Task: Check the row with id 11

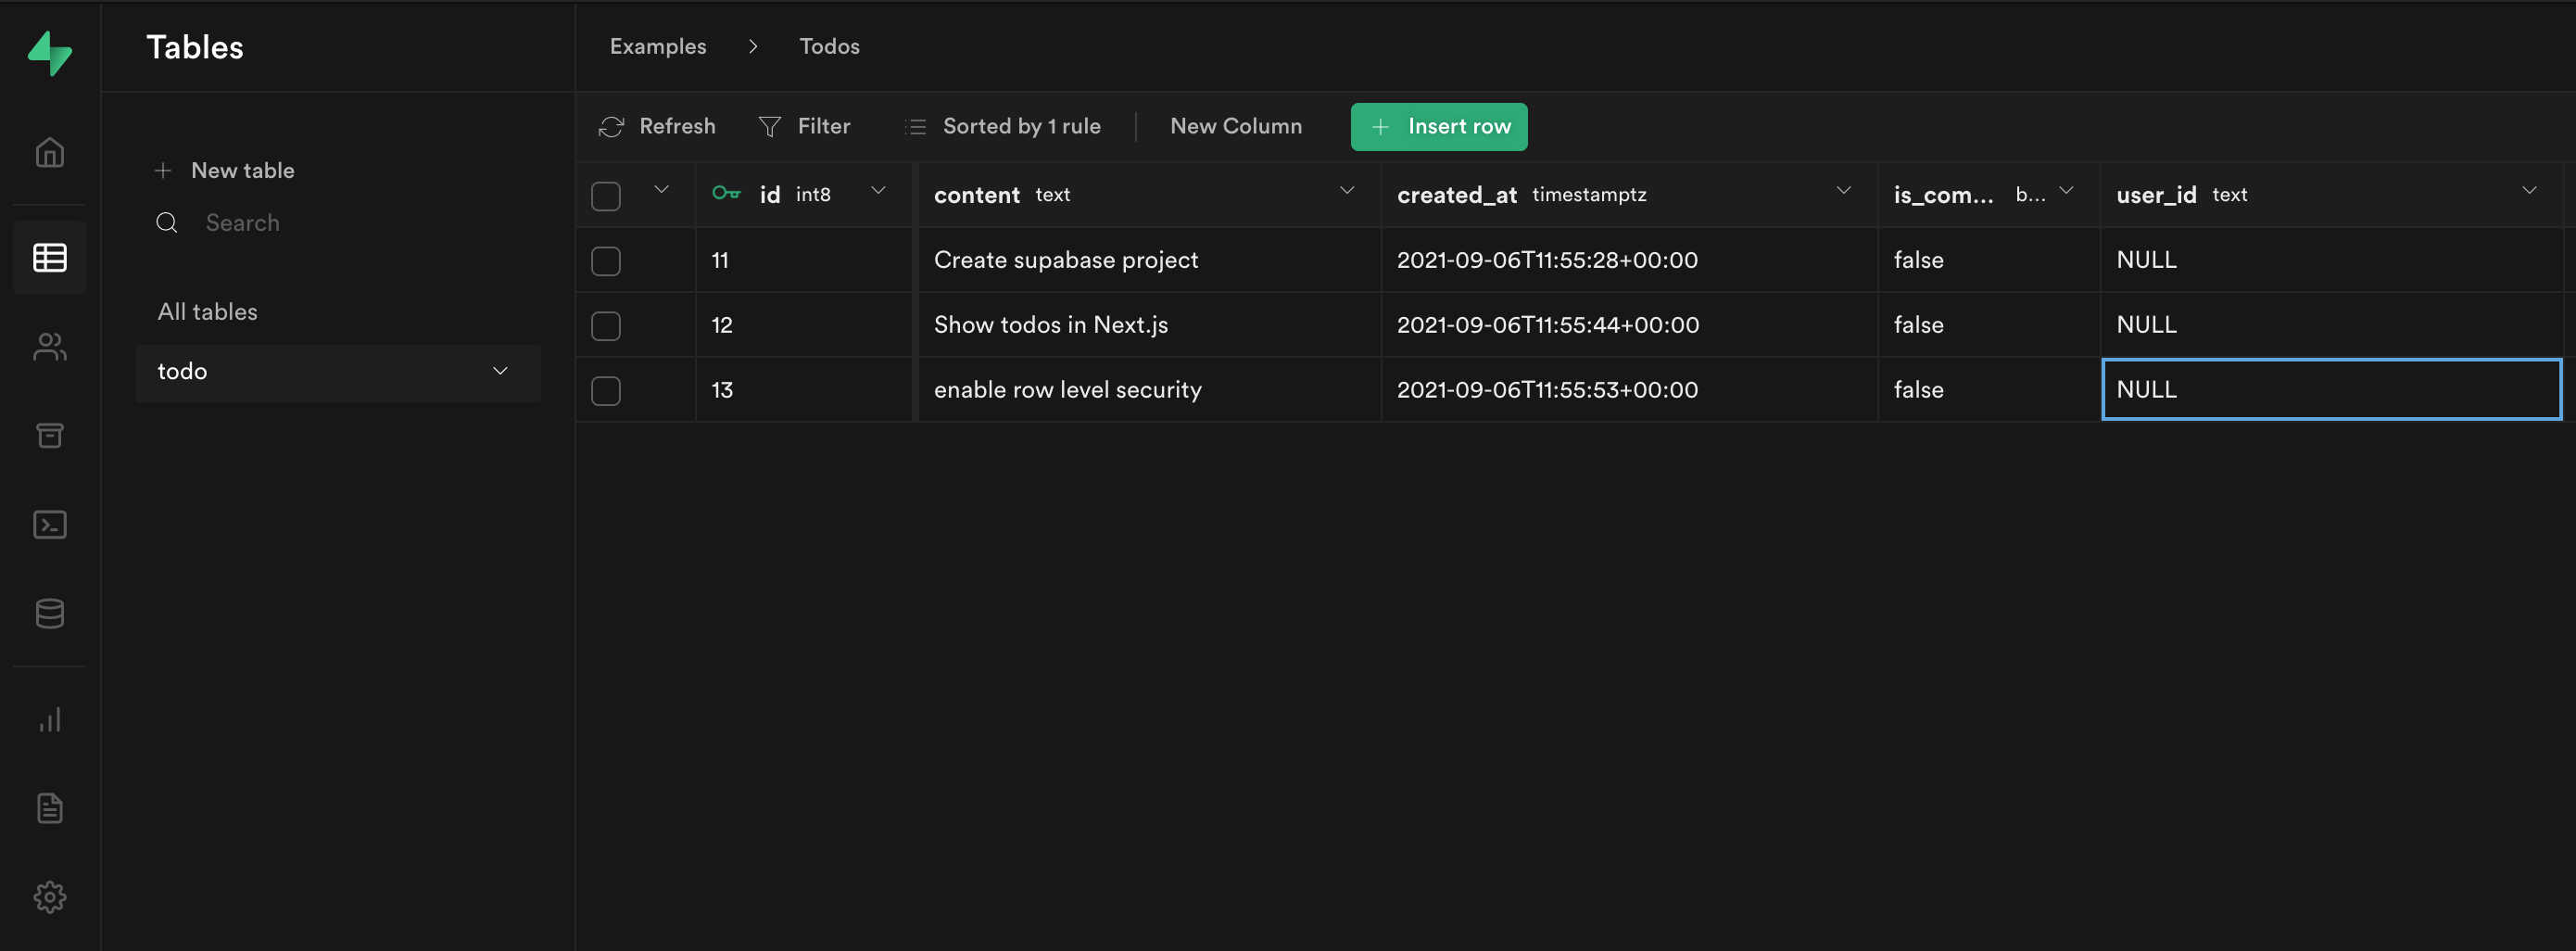Action: 606,261
